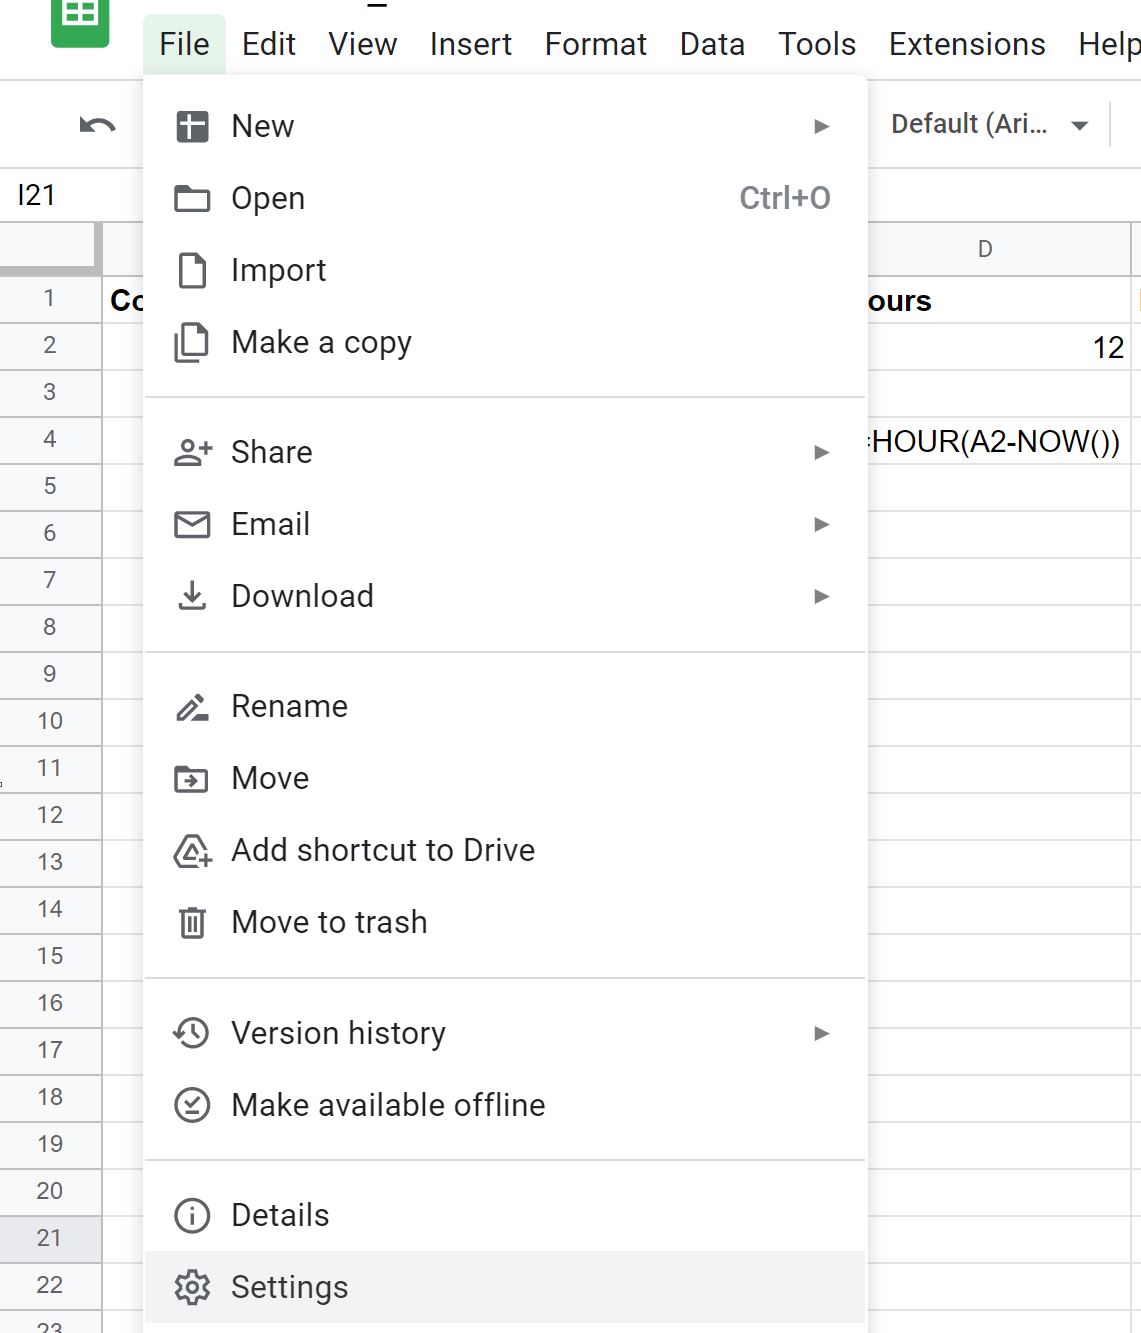Image resolution: width=1141 pixels, height=1333 pixels.
Task: Click the Make a copy icon
Action: click(x=192, y=341)
